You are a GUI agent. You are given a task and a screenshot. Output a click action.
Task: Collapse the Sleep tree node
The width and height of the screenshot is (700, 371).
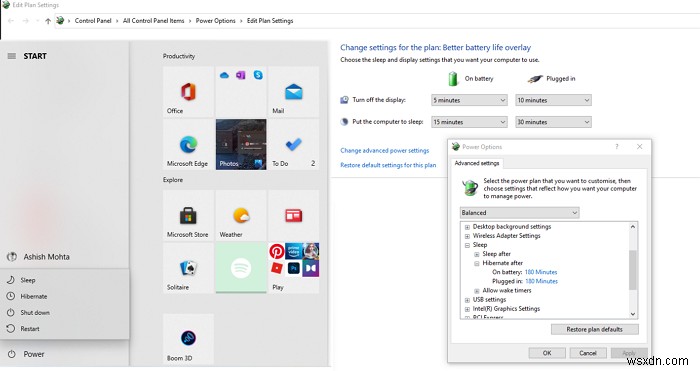tap(467, 246)
